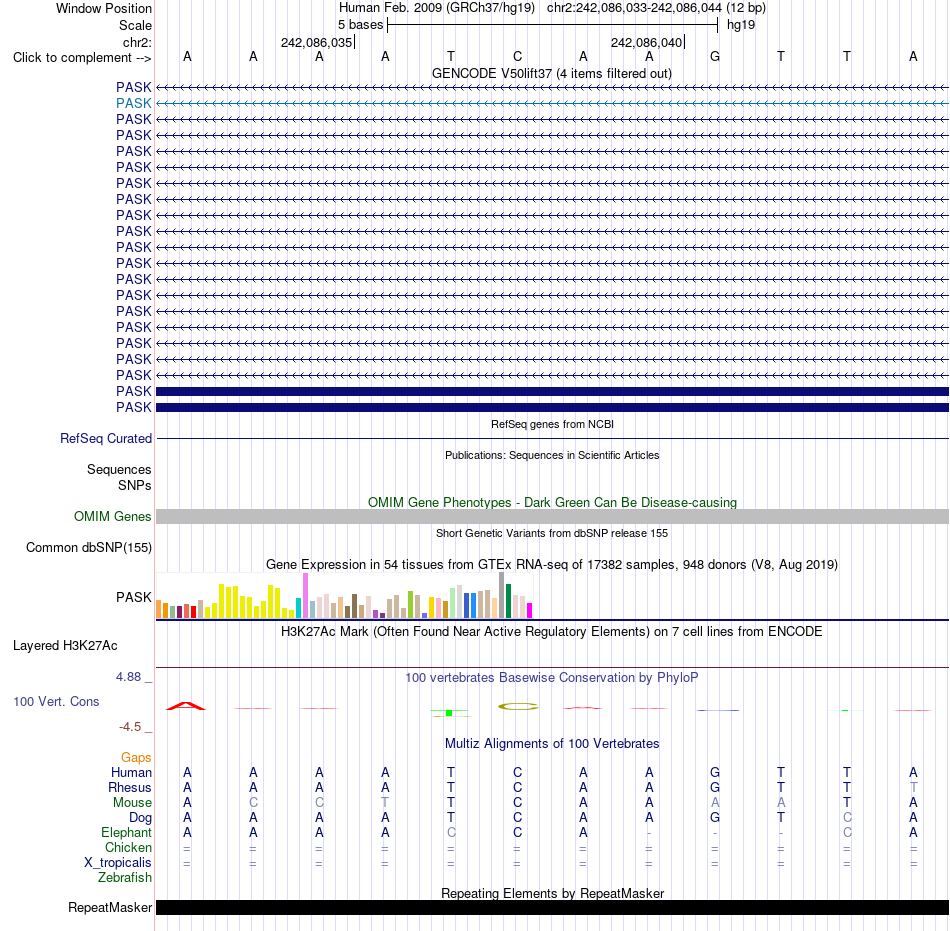Click the Rhesus species row label

click(130, 787)
